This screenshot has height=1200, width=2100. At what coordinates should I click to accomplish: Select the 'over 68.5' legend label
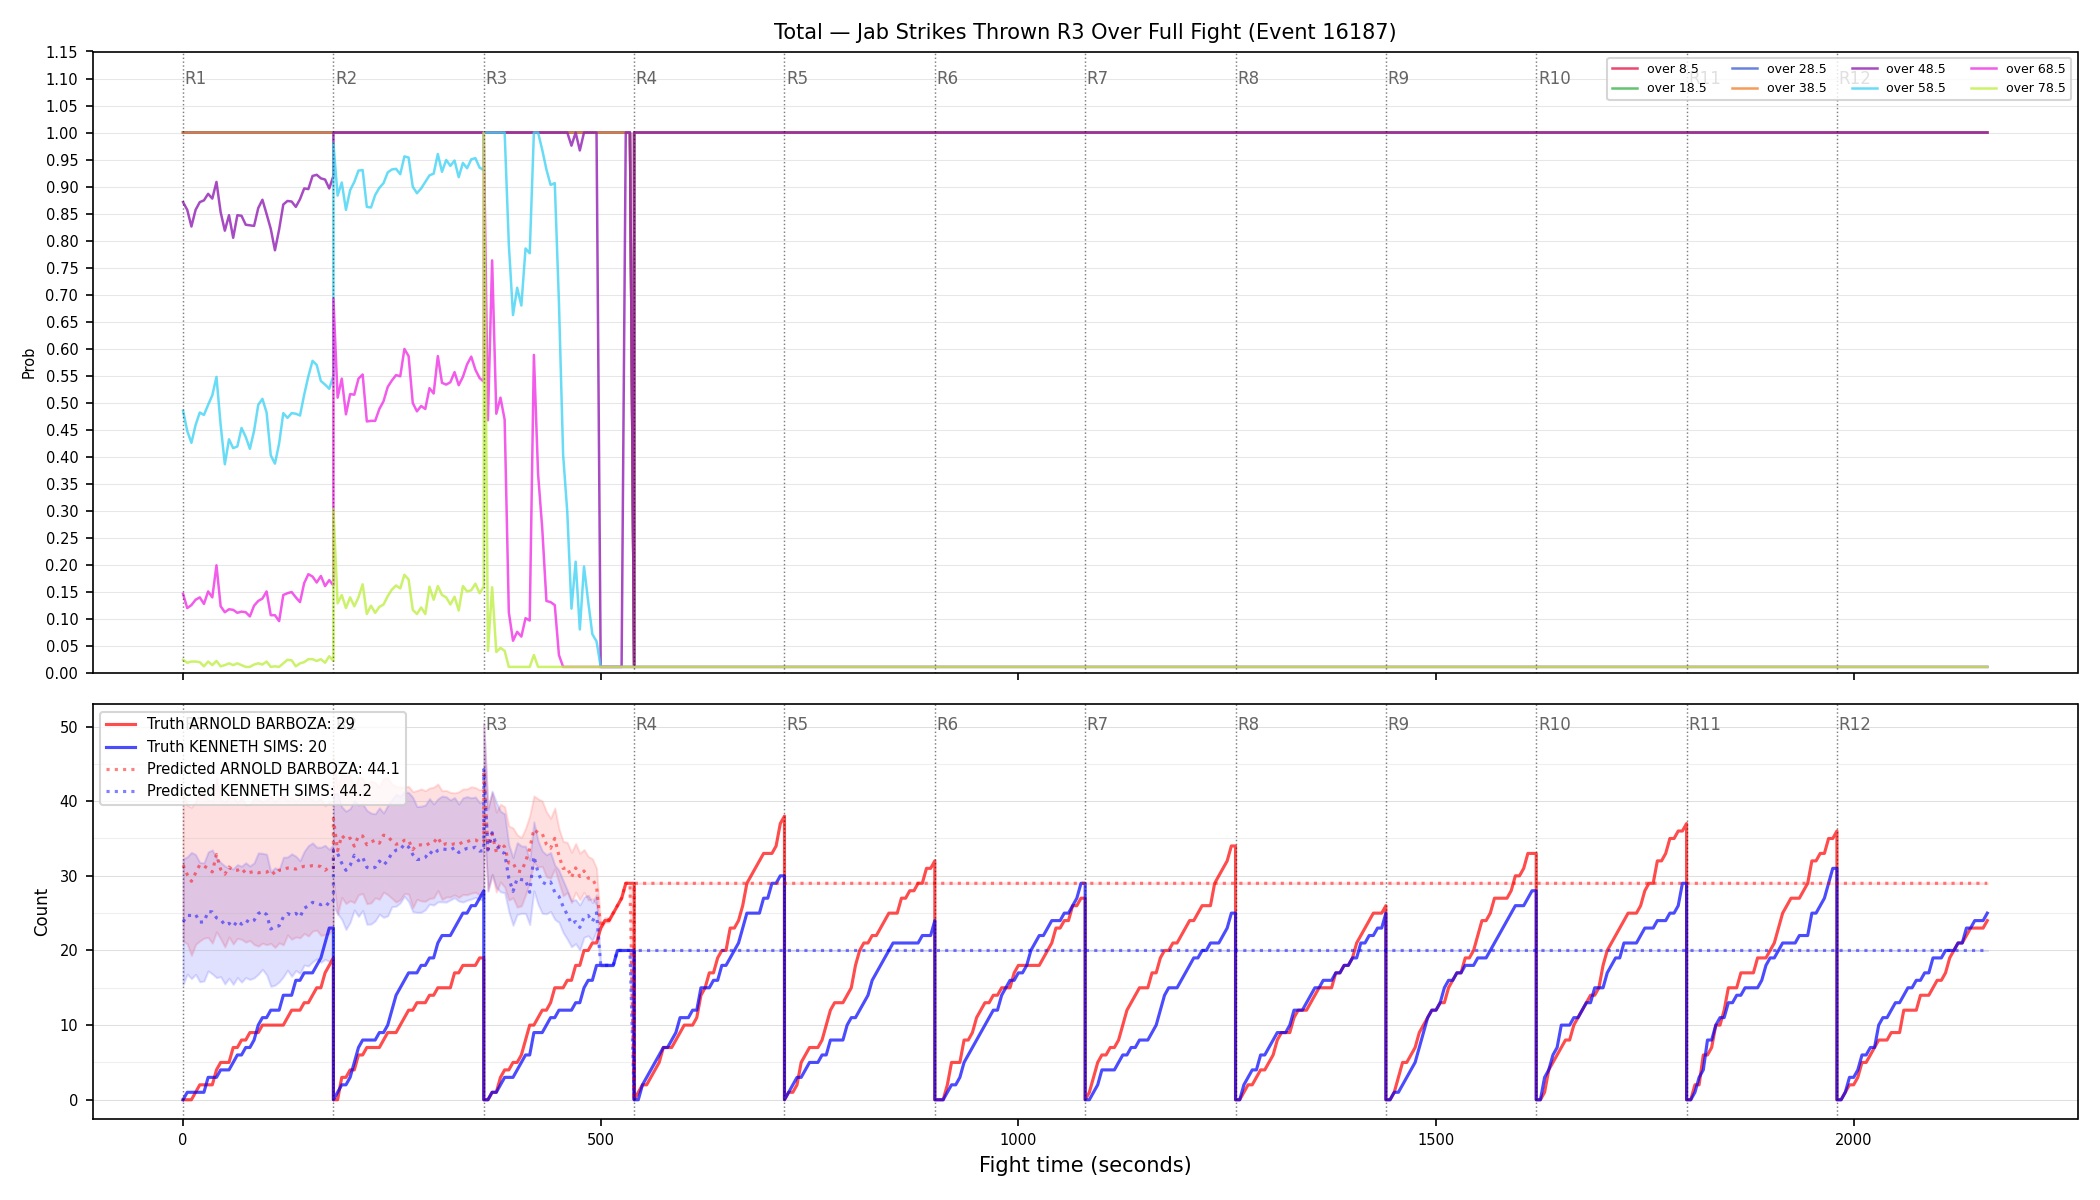[x=2035, y=69]
